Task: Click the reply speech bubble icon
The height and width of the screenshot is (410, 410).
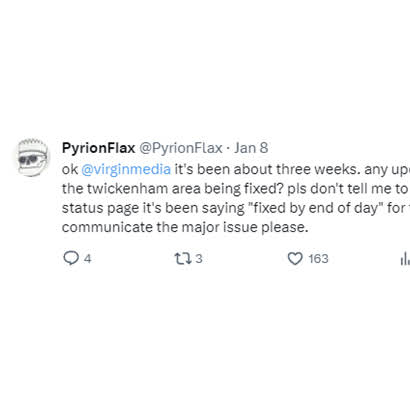Action: point(71,258)
